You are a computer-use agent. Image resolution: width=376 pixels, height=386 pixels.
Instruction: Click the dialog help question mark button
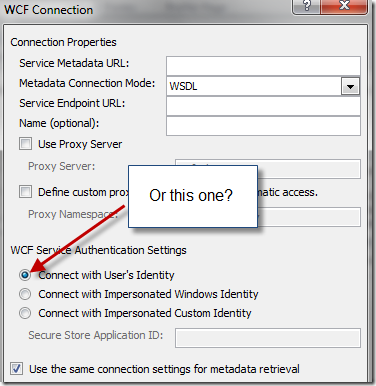pyautogui.click(x=306, y=6)
